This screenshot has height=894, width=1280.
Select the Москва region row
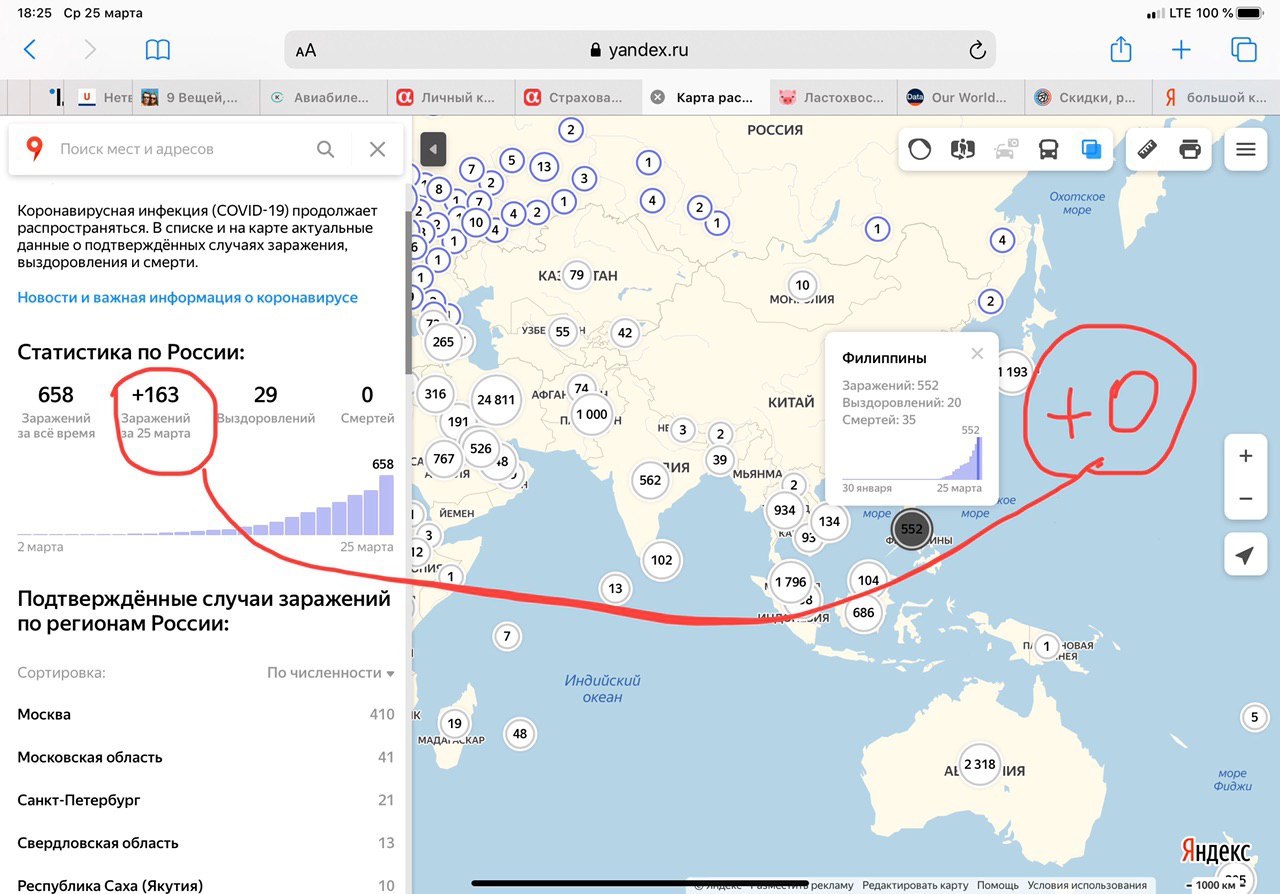coord(206,715)
